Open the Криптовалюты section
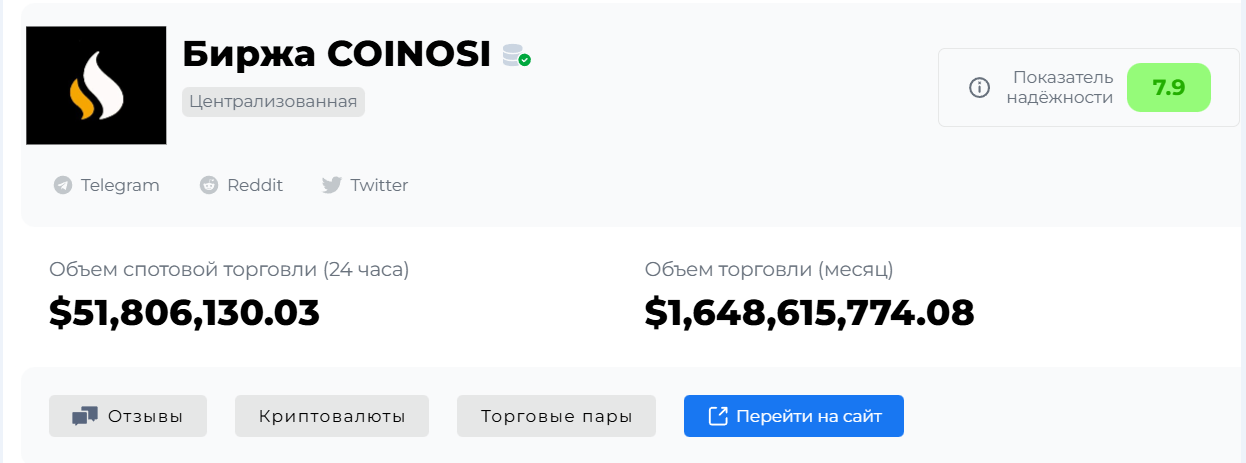 tap(332, 417)
